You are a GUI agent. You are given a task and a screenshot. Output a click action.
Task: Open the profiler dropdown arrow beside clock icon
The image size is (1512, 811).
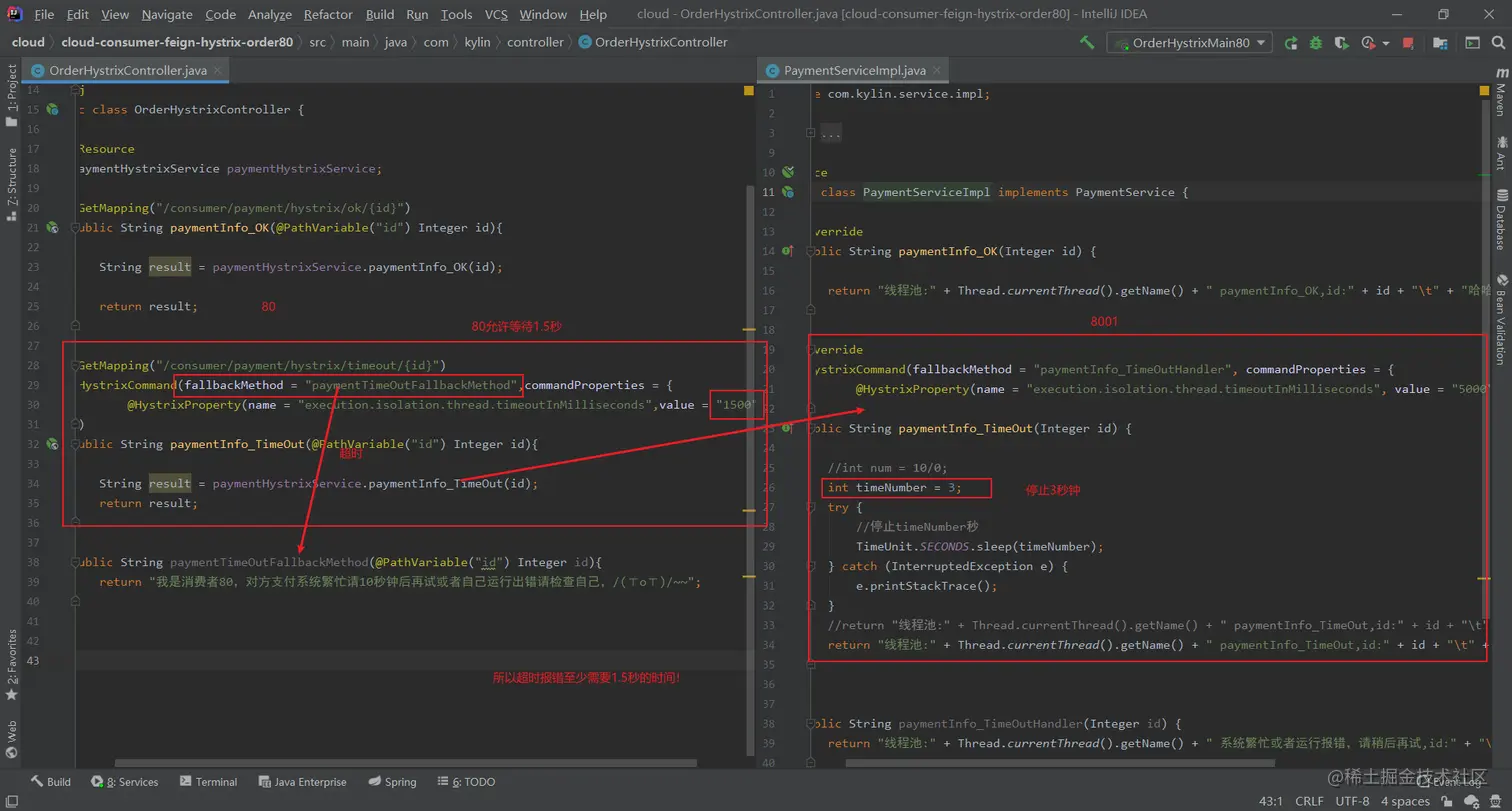click(1387, 43)
